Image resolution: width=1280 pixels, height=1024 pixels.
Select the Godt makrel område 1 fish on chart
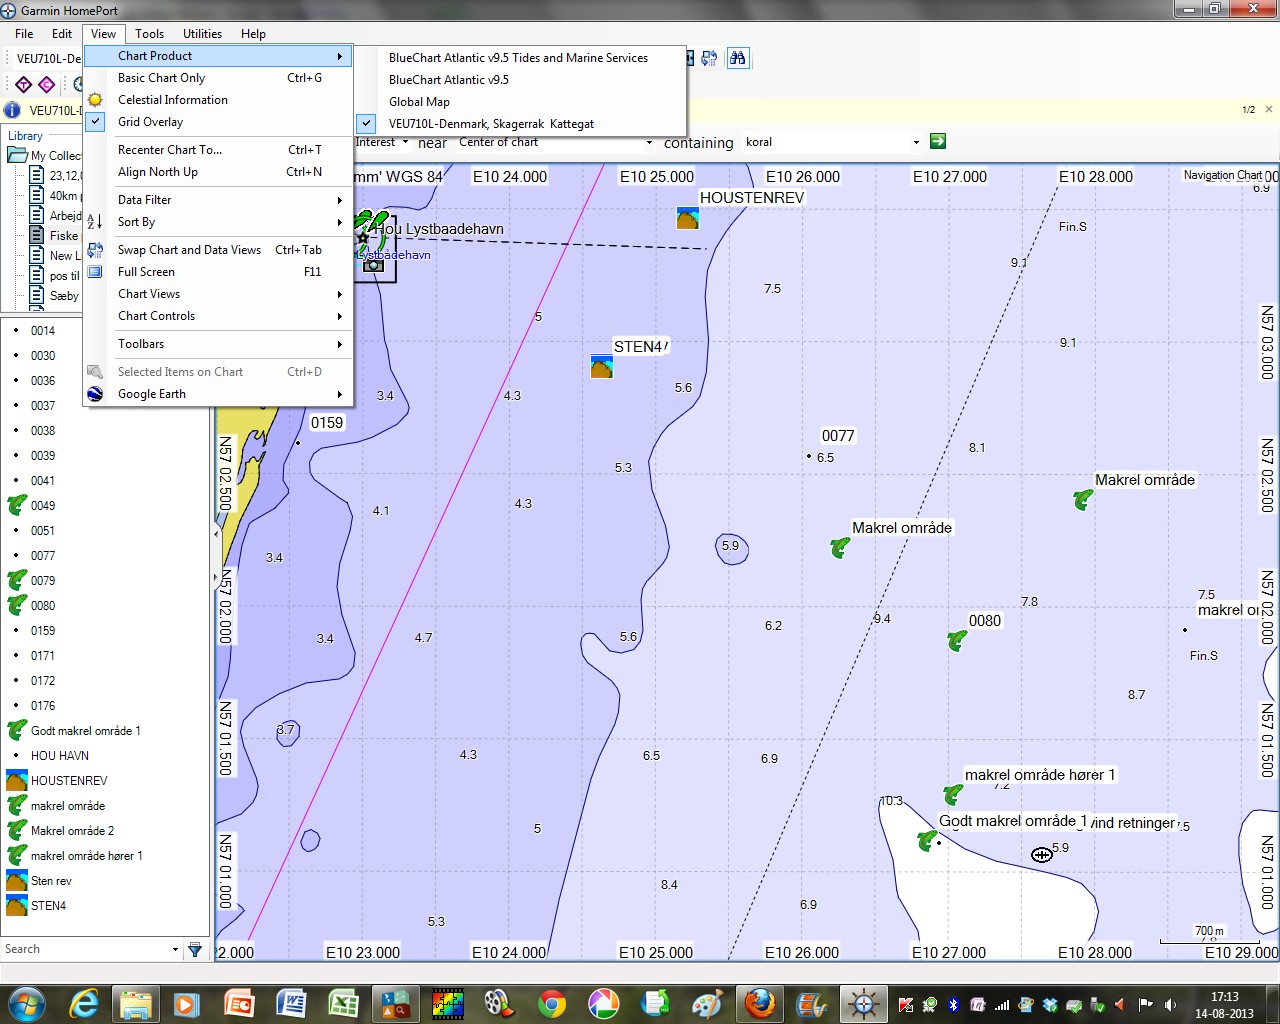(x=927, y=841)
